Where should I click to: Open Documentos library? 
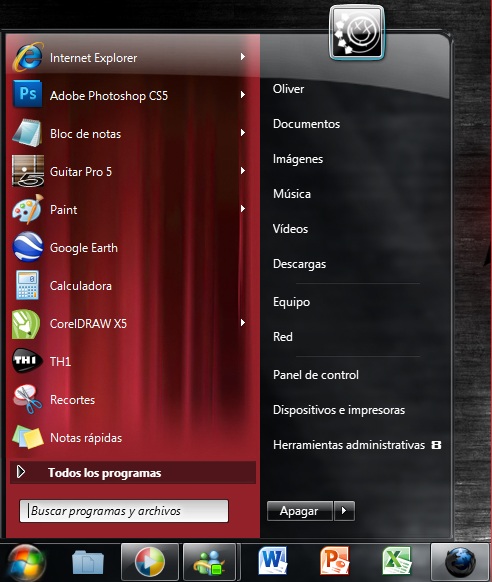[x=306, y=124]
